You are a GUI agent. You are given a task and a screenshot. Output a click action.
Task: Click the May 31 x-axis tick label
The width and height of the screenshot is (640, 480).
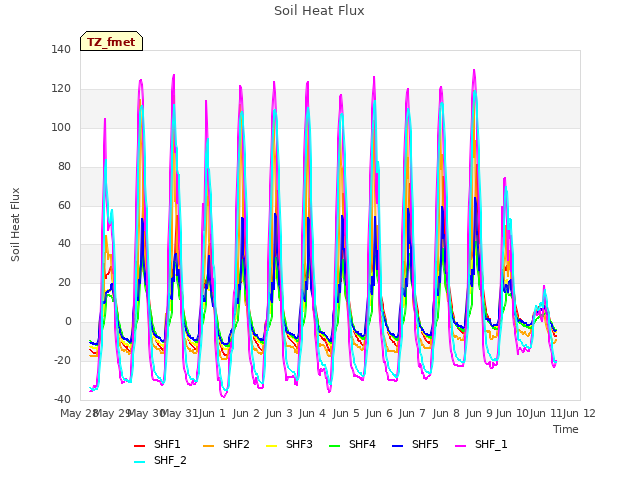tap(179, 413)
